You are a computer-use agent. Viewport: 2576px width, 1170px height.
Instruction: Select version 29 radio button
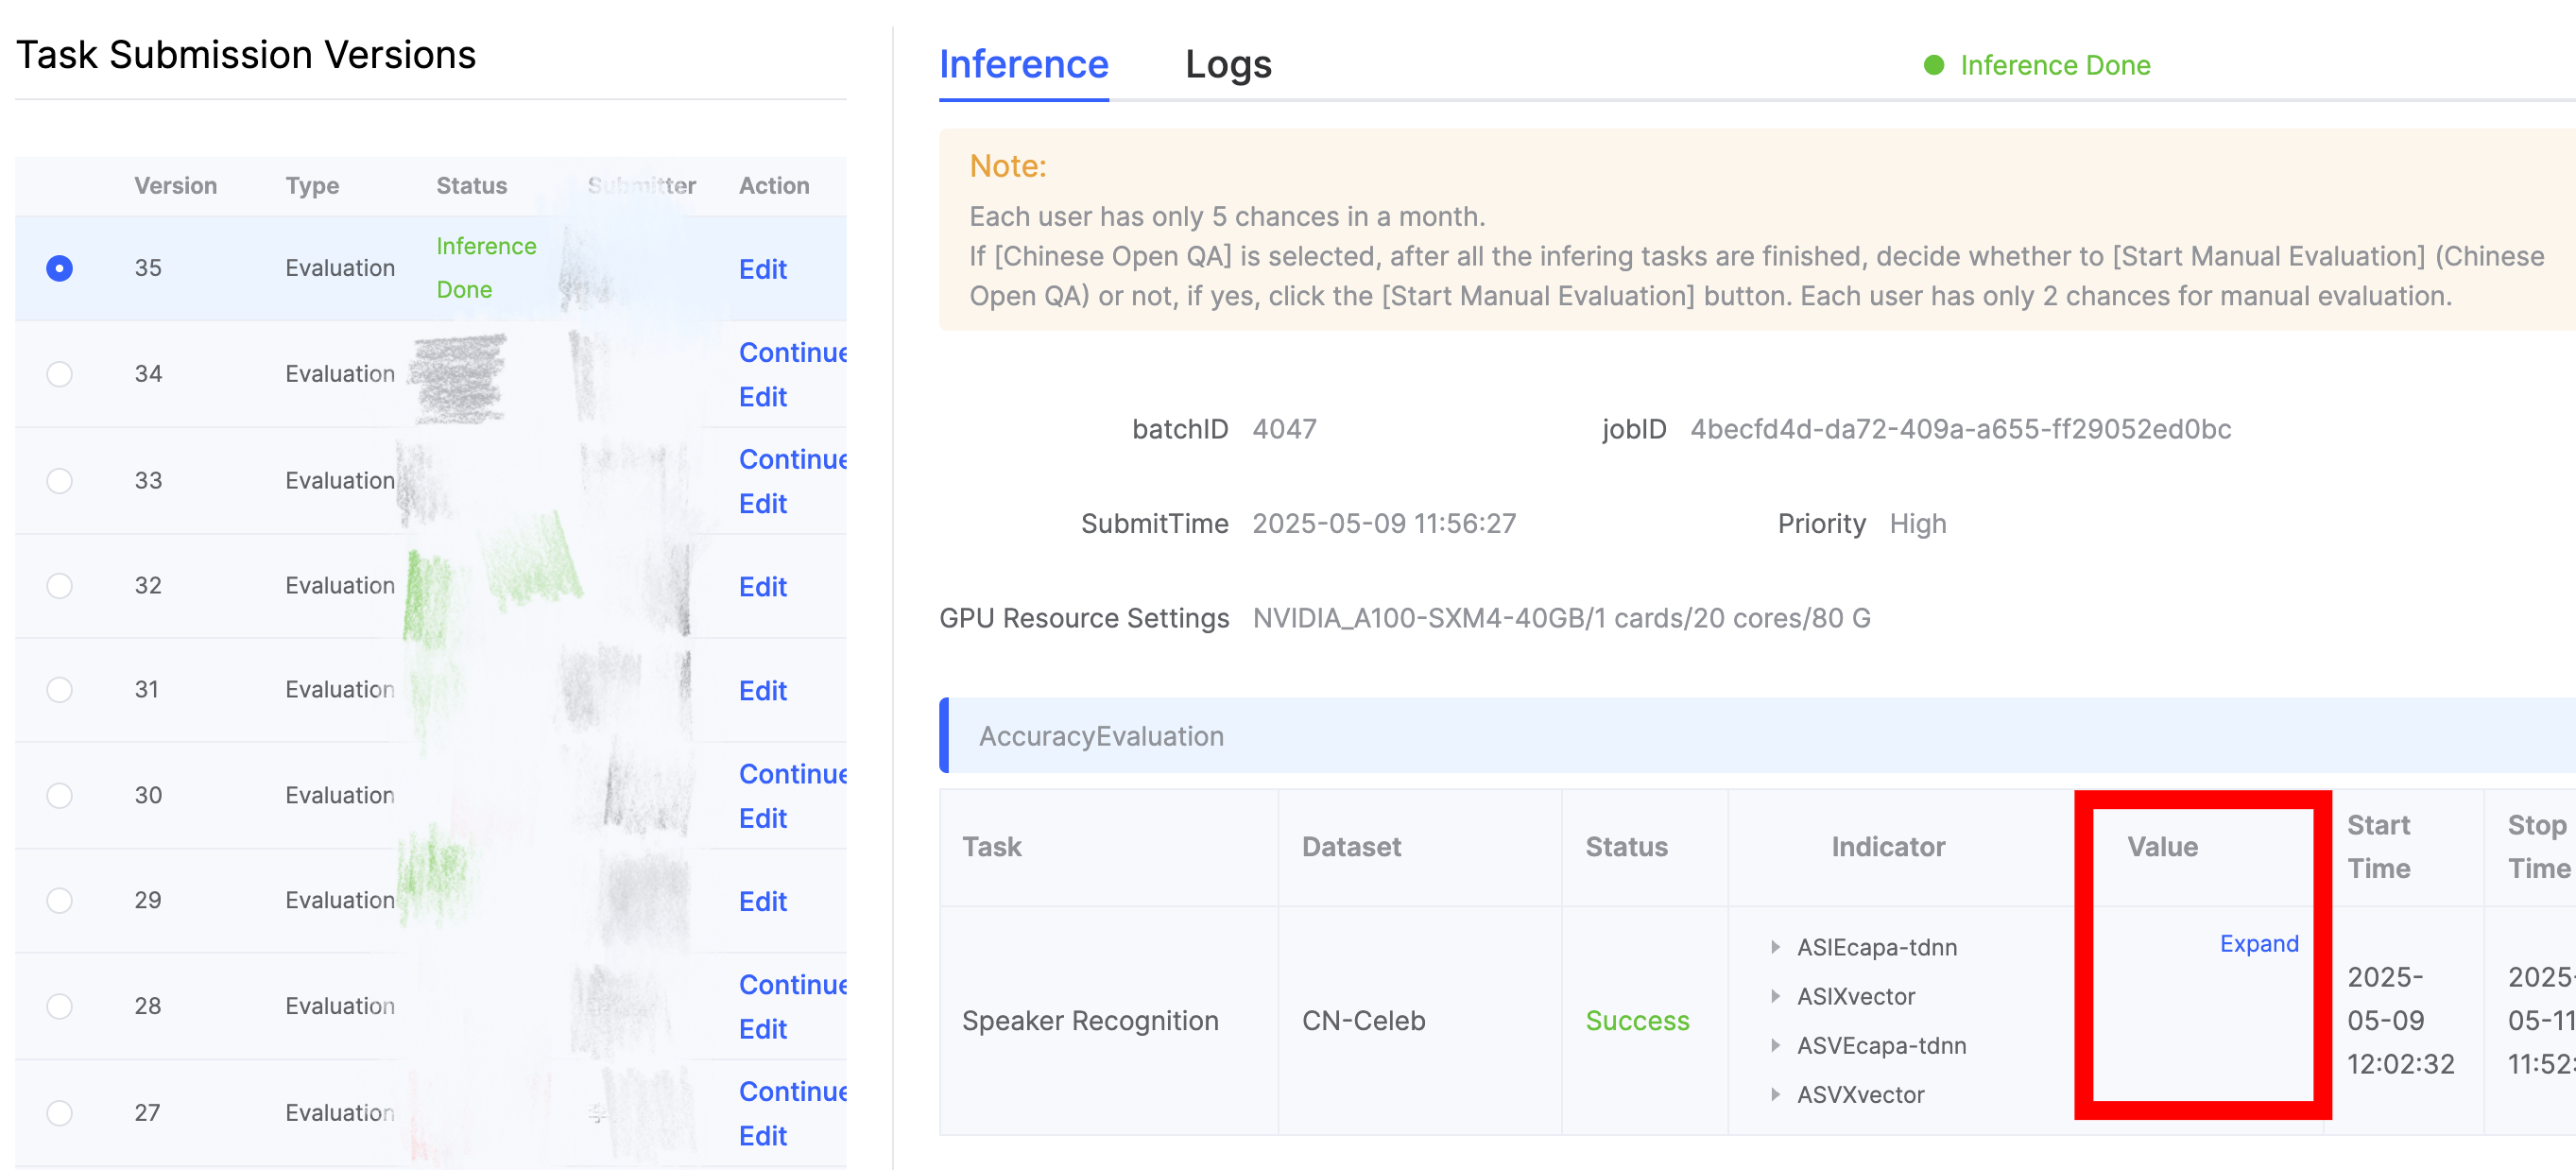[x=59, y=899]
